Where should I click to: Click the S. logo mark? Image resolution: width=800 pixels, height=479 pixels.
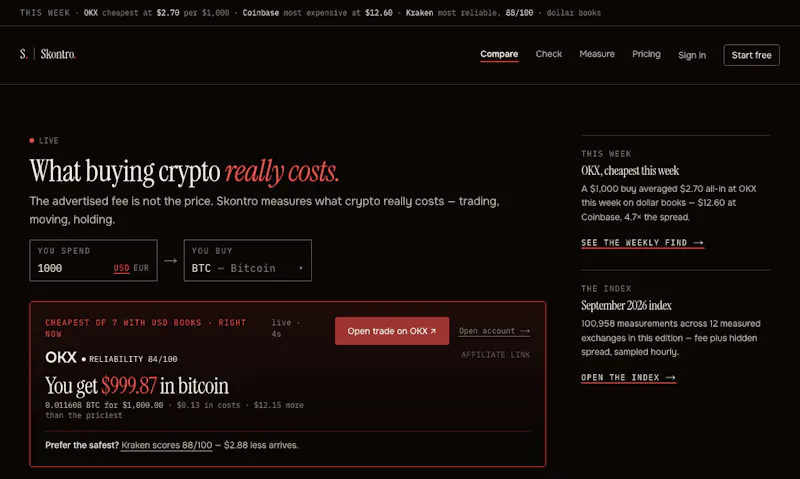pos(23,54)
